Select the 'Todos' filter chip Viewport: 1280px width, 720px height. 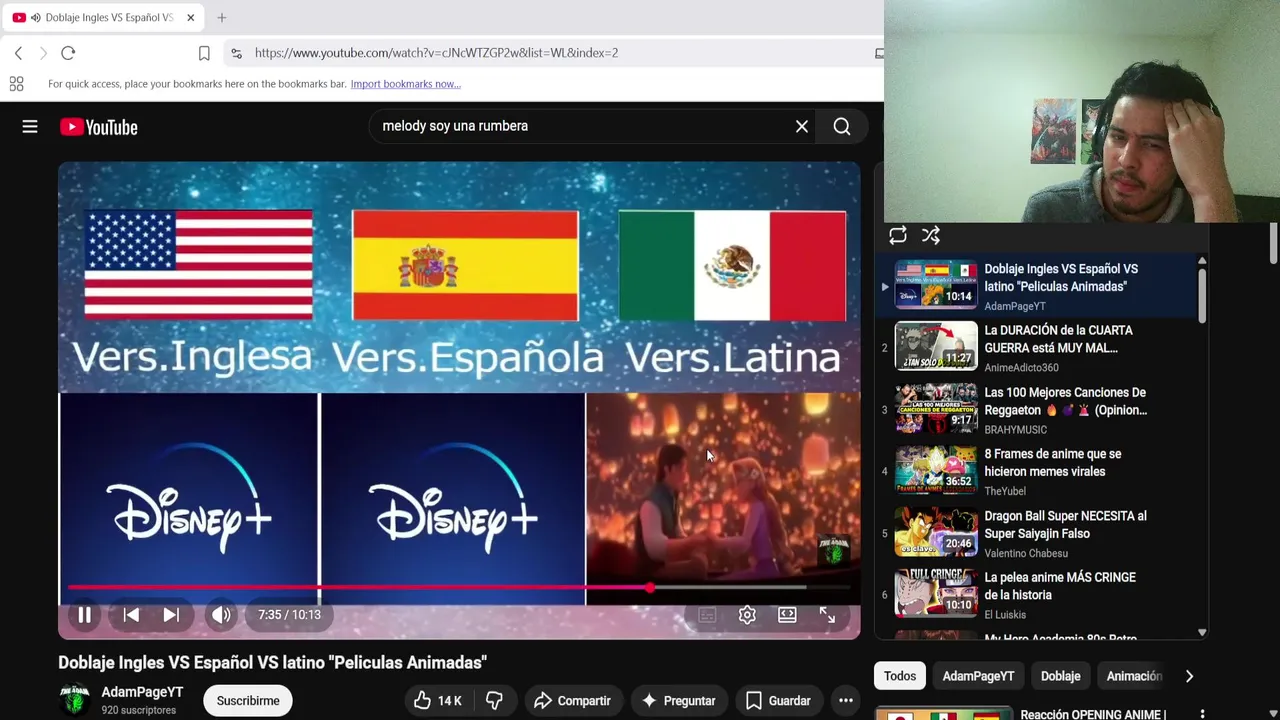[x=899, y=676]
